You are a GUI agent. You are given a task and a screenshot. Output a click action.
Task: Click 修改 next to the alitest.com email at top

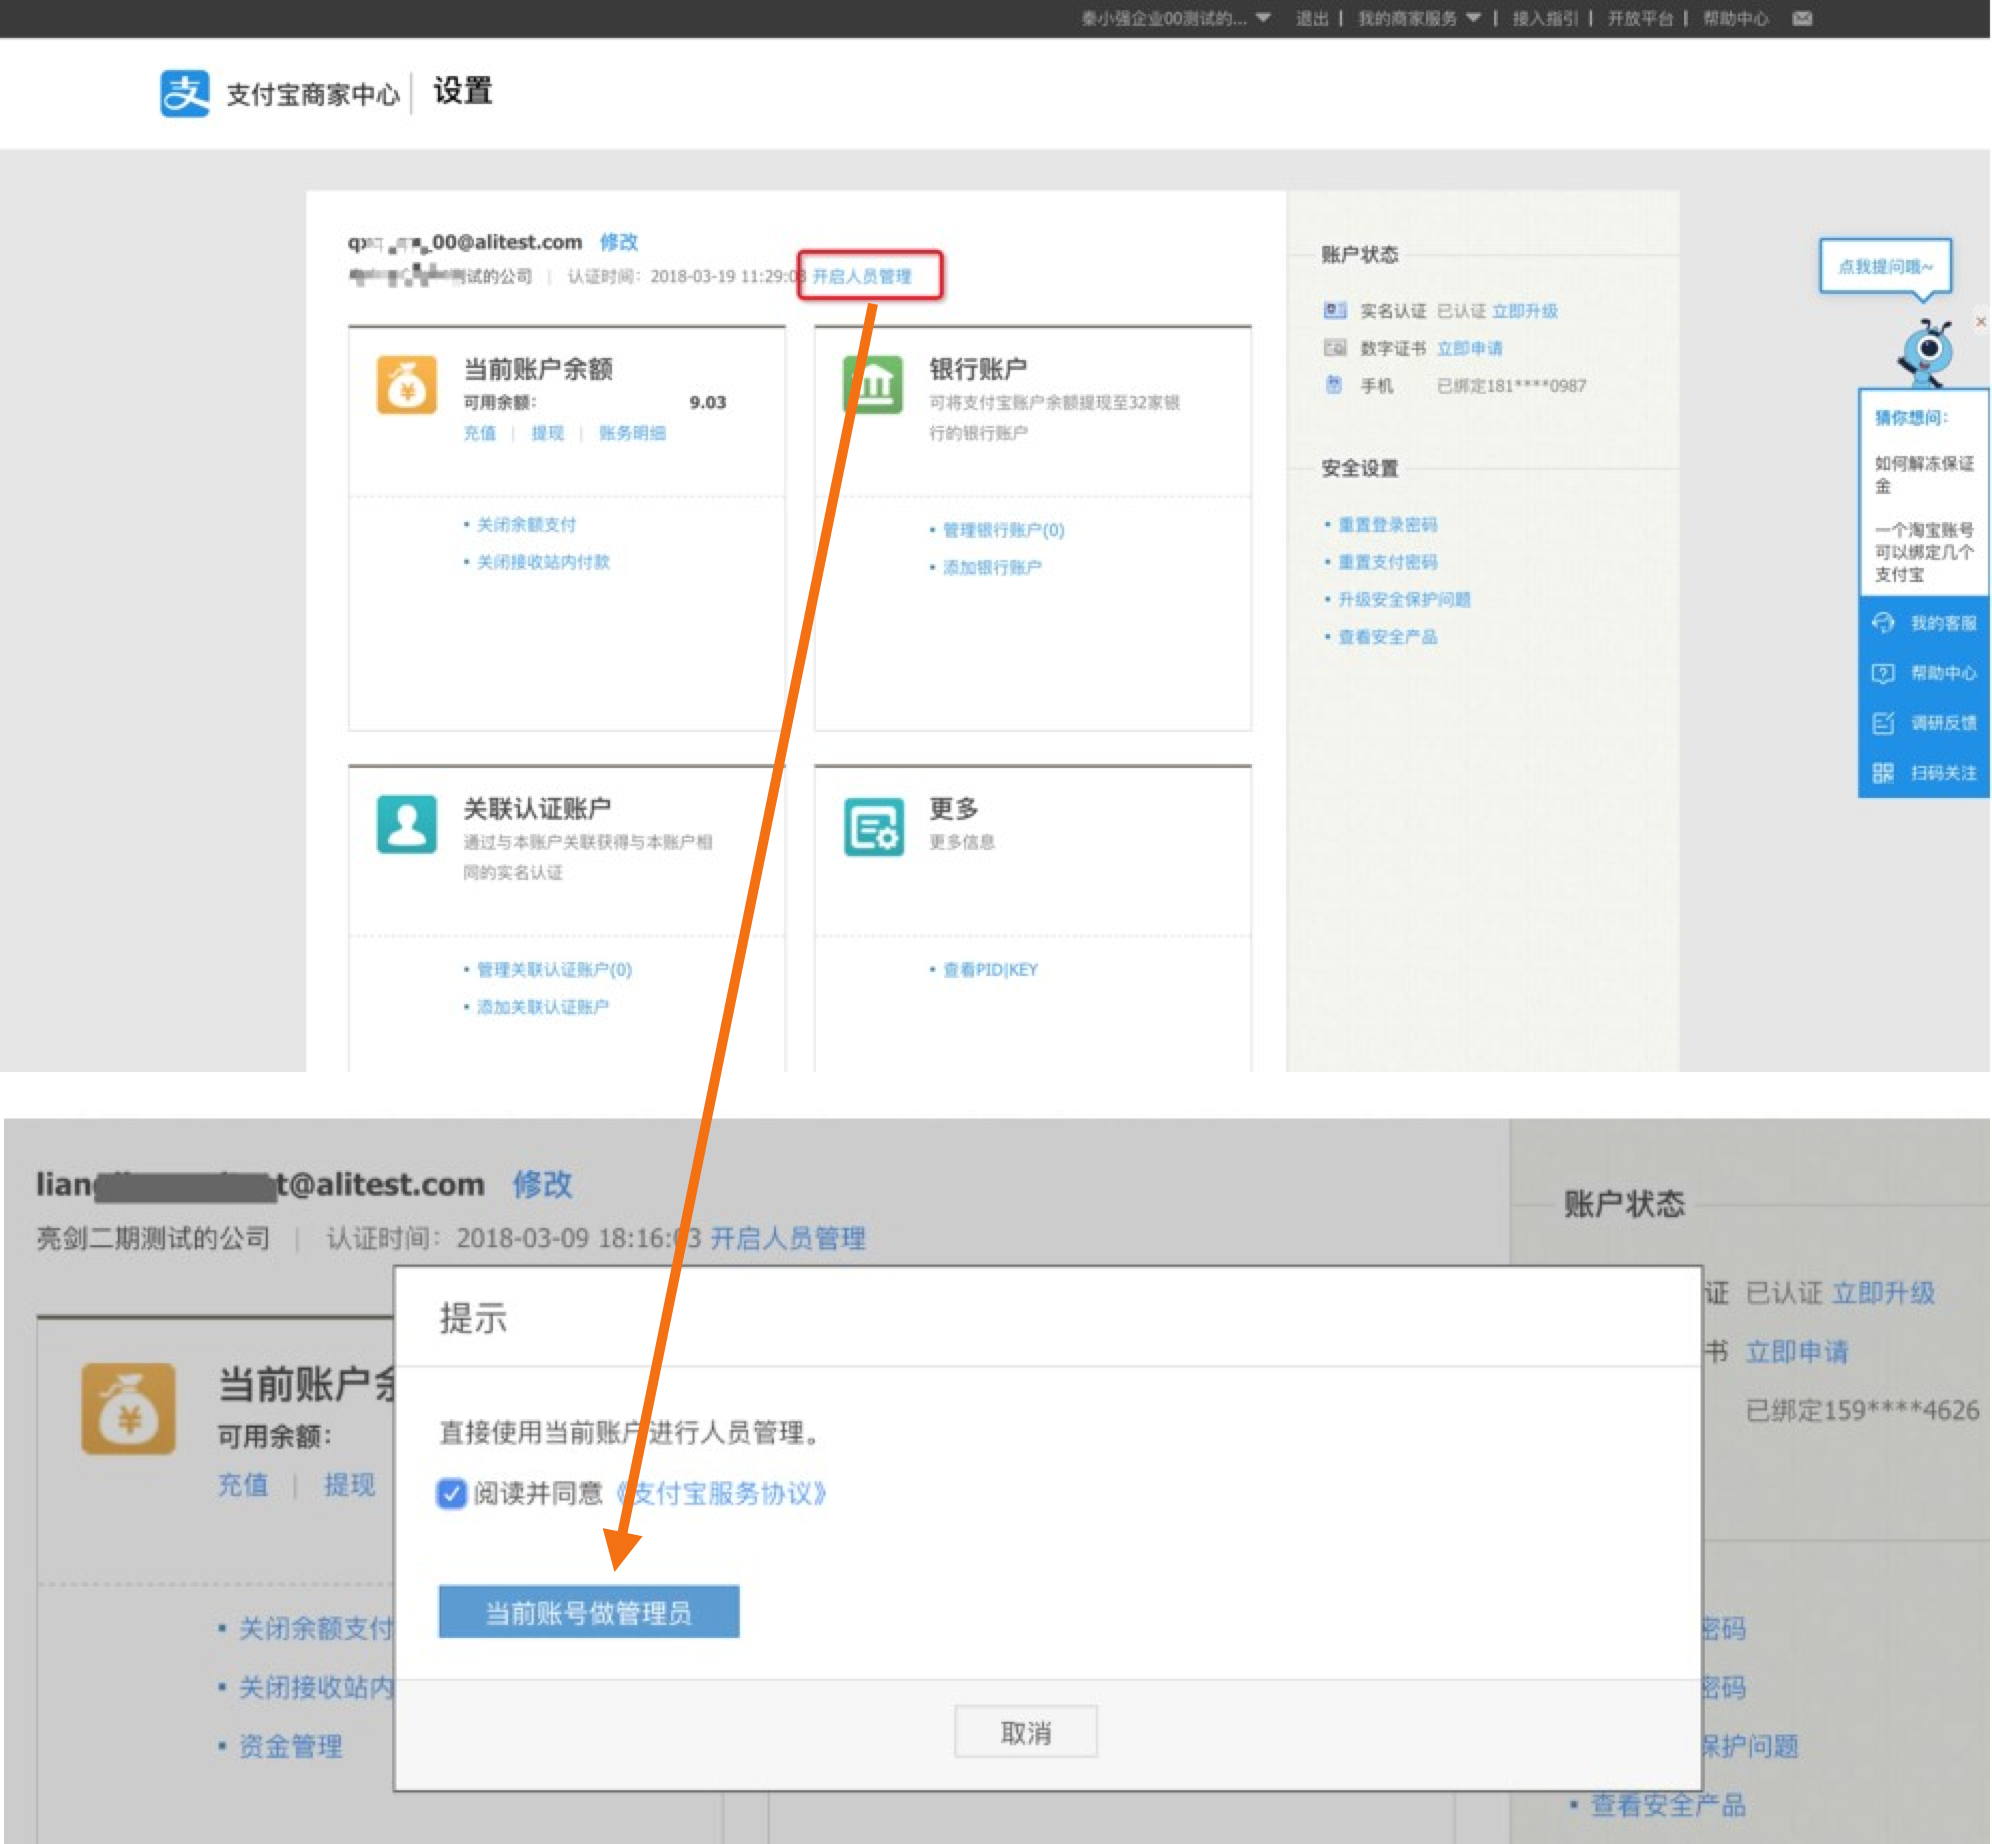pyautogui.click(x=618, y=242)
